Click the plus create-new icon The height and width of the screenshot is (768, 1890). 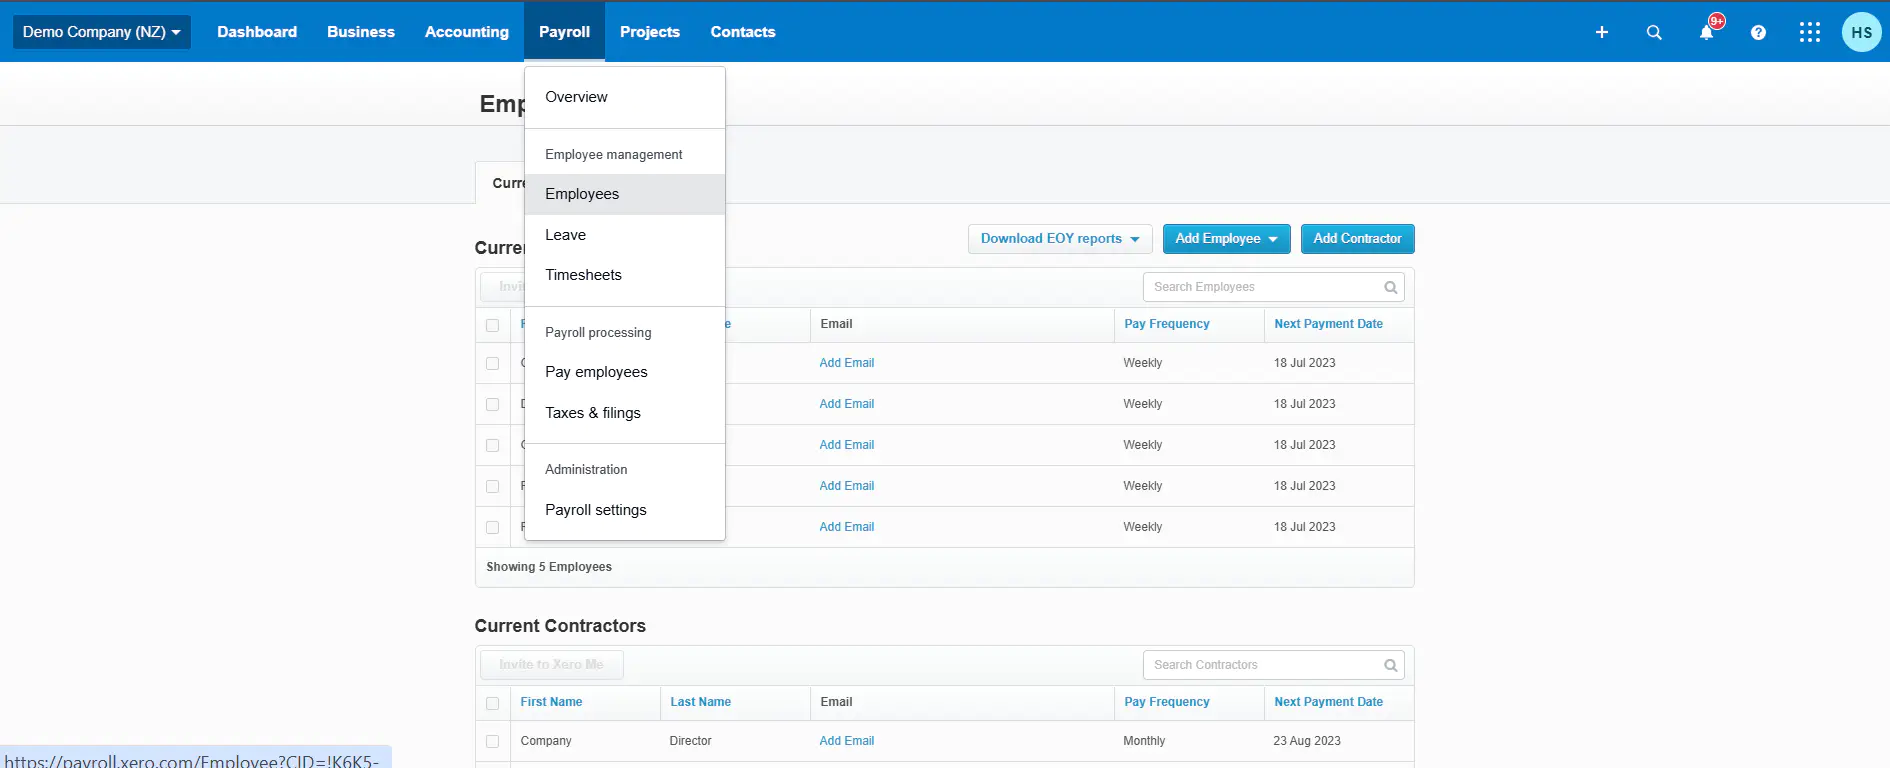click(x=1601, y=32)
